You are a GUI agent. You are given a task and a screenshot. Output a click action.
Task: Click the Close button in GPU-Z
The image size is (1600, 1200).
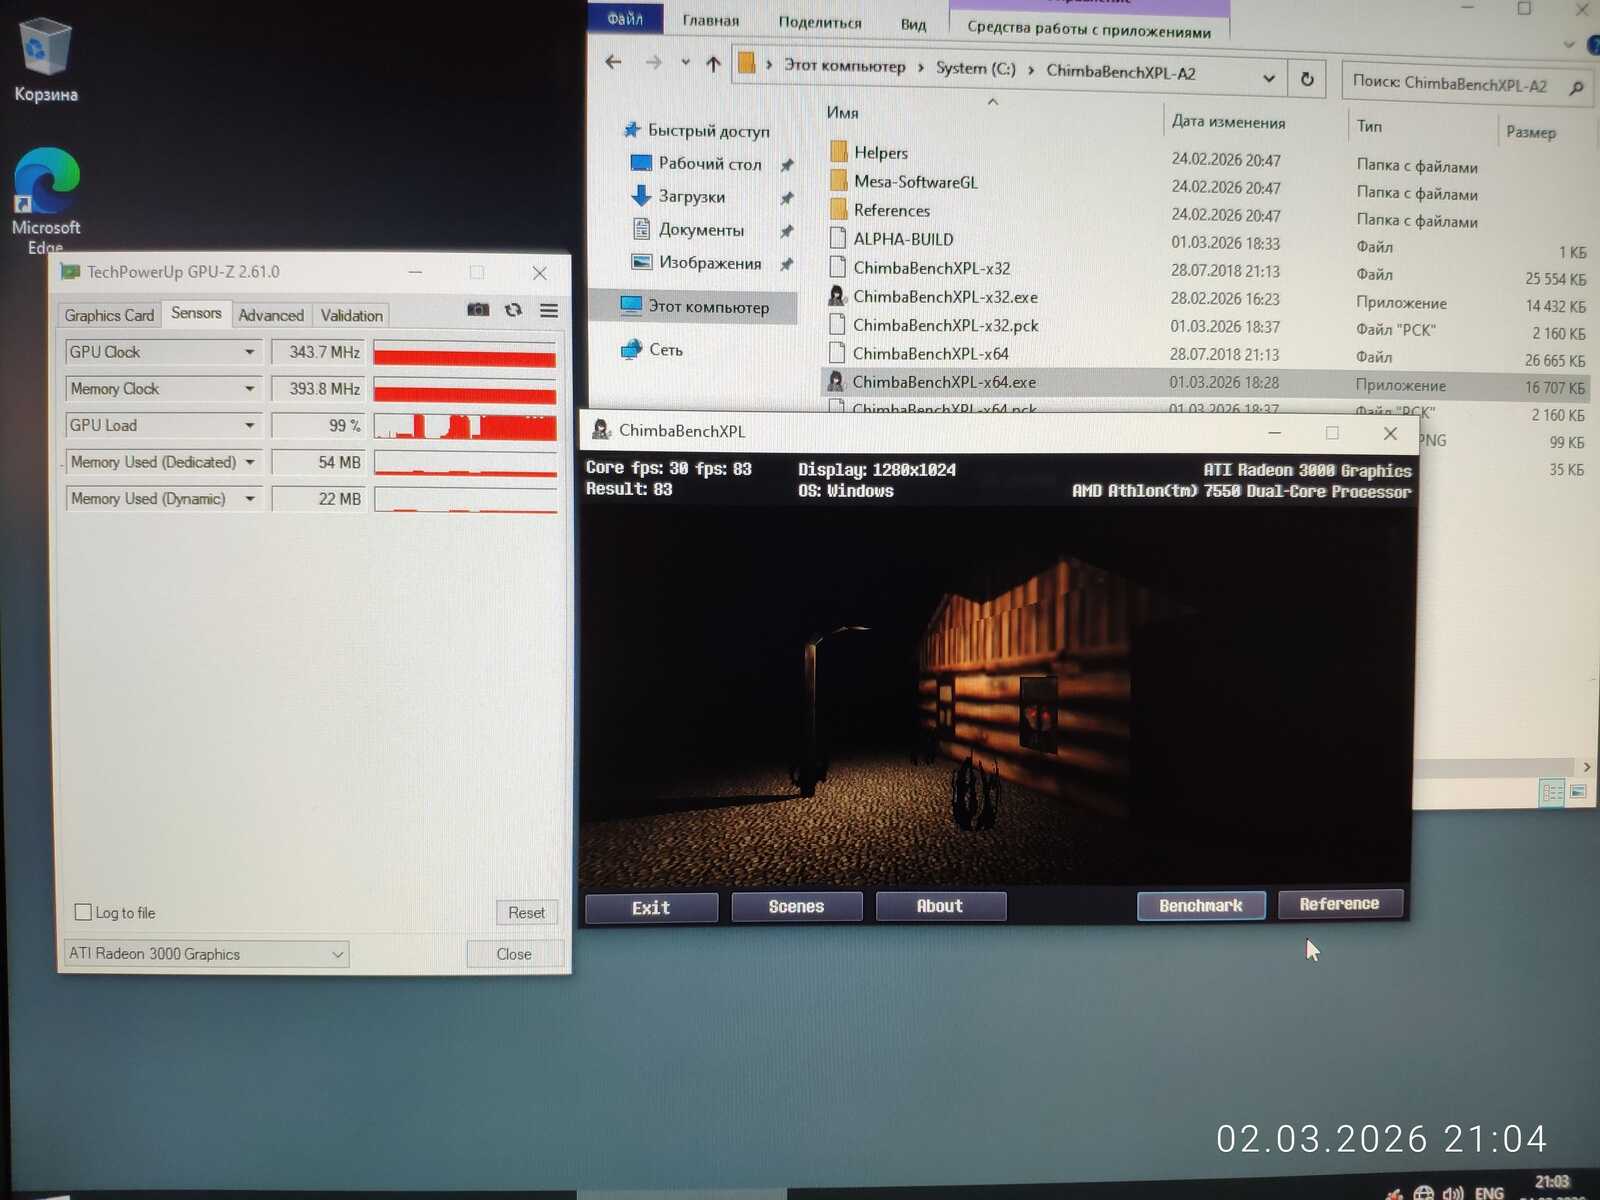pos(514,954)
